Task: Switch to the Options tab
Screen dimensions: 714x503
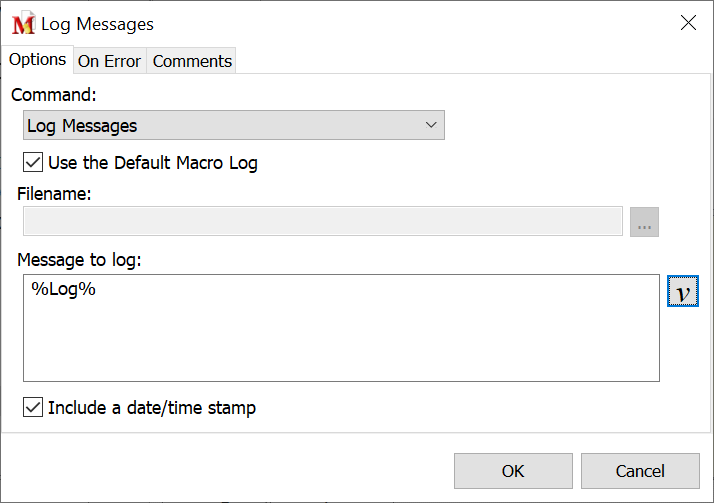Action: (x=37, y=60)
